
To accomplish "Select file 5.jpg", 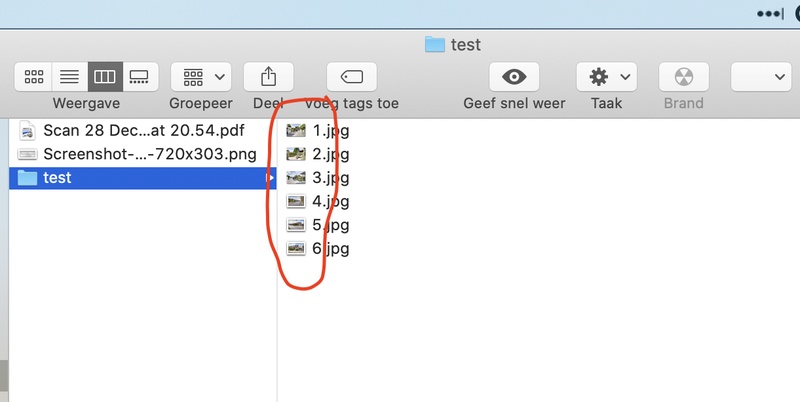I will pos(330,225).
